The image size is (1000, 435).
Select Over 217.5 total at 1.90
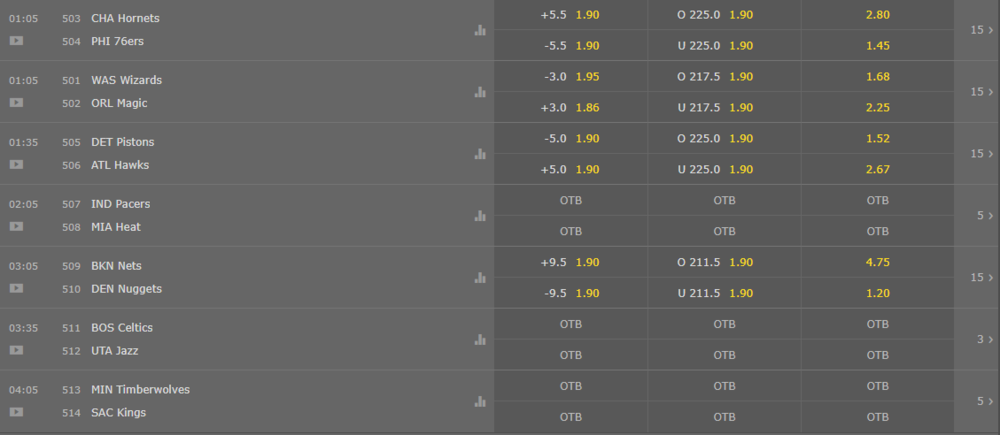point(724,77)
